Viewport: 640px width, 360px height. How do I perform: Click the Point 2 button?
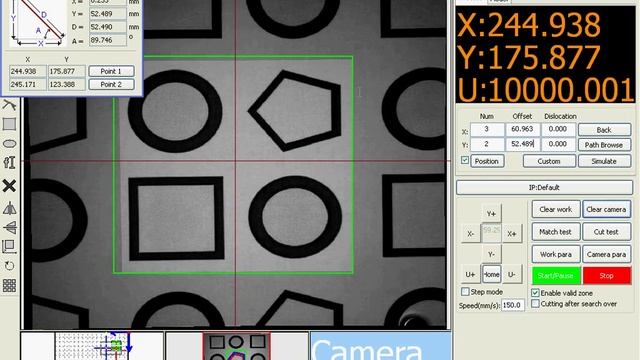[x=111, y=84]
